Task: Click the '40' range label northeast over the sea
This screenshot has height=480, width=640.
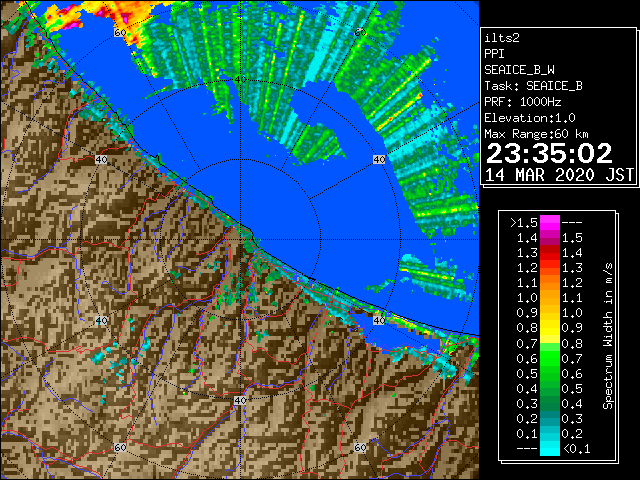Action: pyautogui.click(x=379, y=159)
